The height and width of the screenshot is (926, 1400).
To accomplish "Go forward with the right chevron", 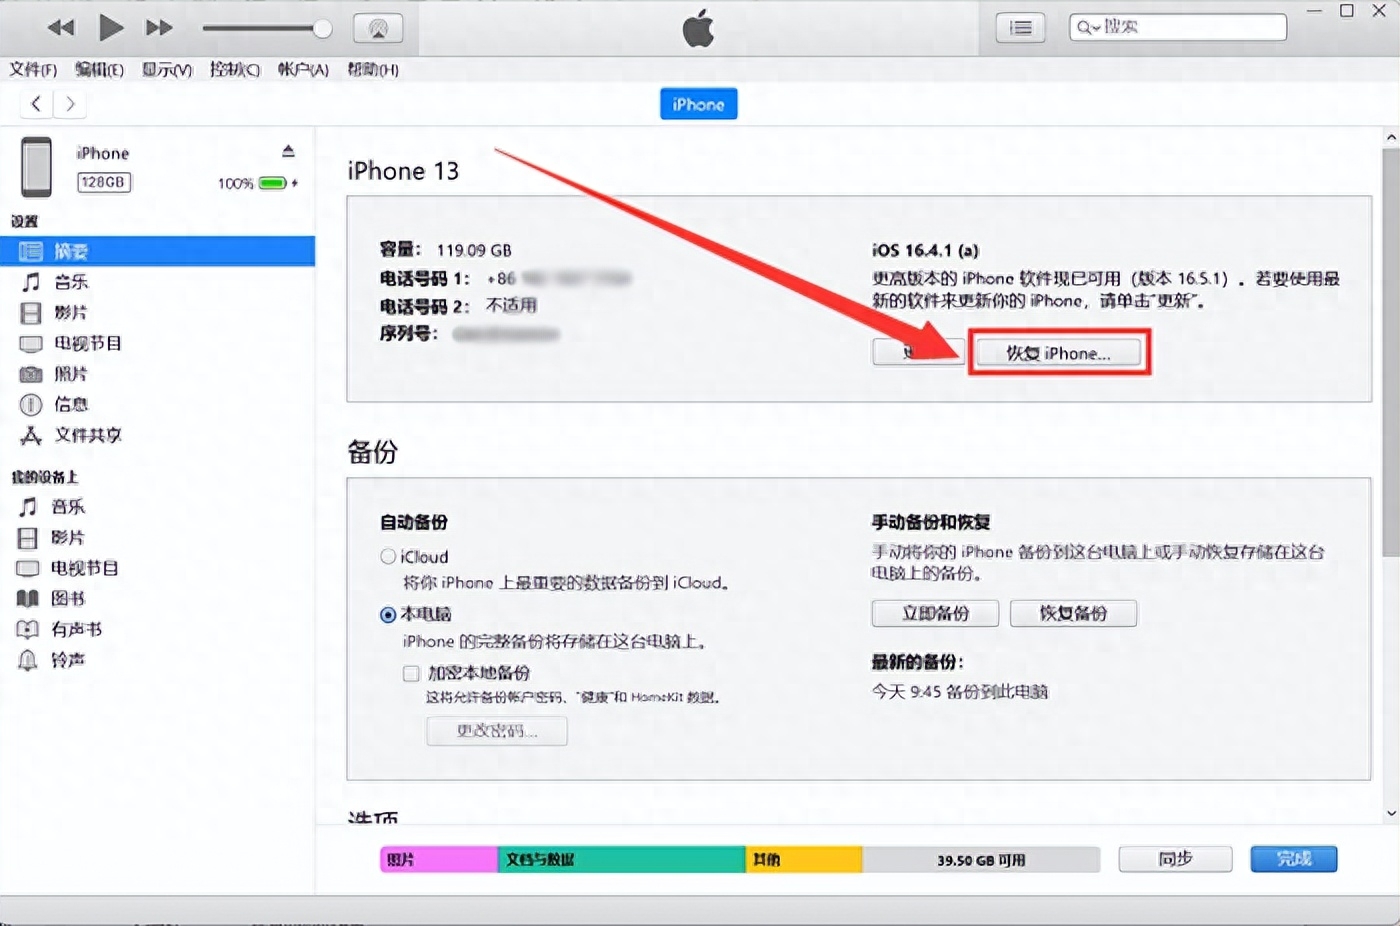I will tap(70, 103).
